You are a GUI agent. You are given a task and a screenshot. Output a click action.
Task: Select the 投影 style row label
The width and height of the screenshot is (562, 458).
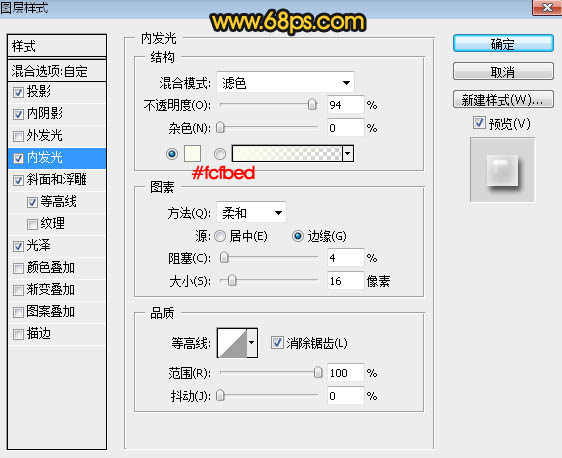[x=39, y=92]
